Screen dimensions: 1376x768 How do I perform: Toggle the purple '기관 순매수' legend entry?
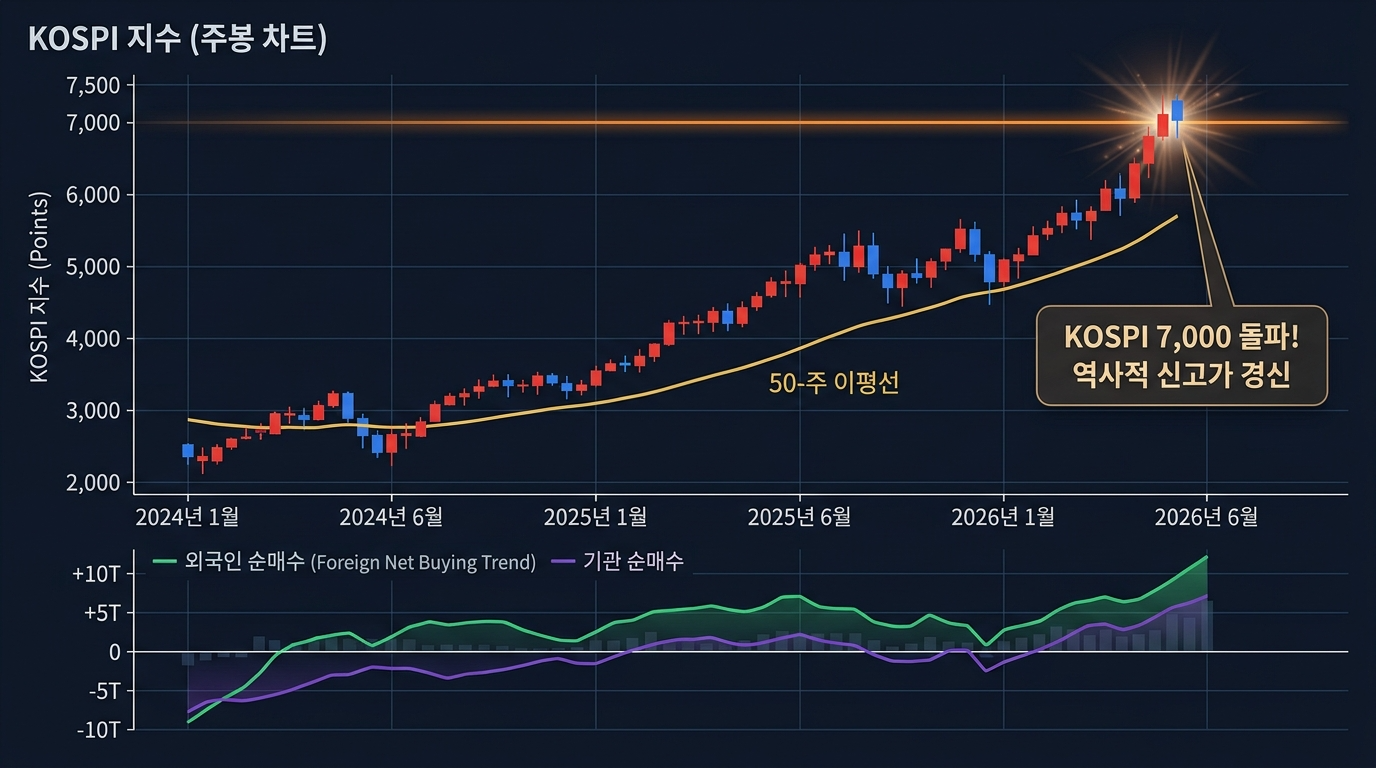point(617,562)
